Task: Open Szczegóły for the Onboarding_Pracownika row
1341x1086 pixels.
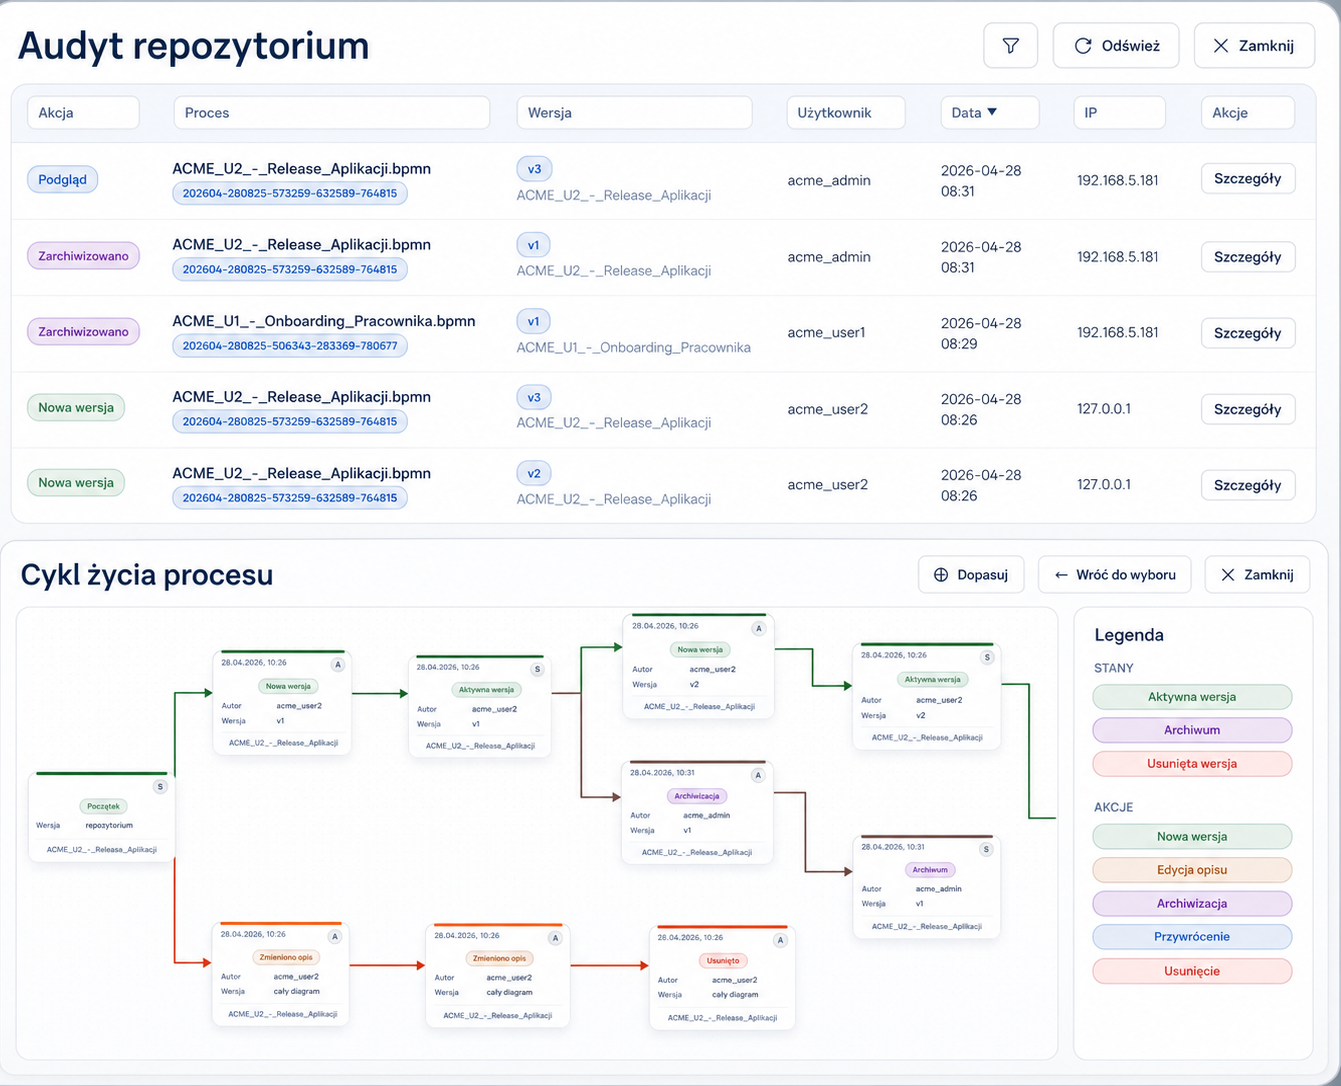Action: coord(1248,333)
